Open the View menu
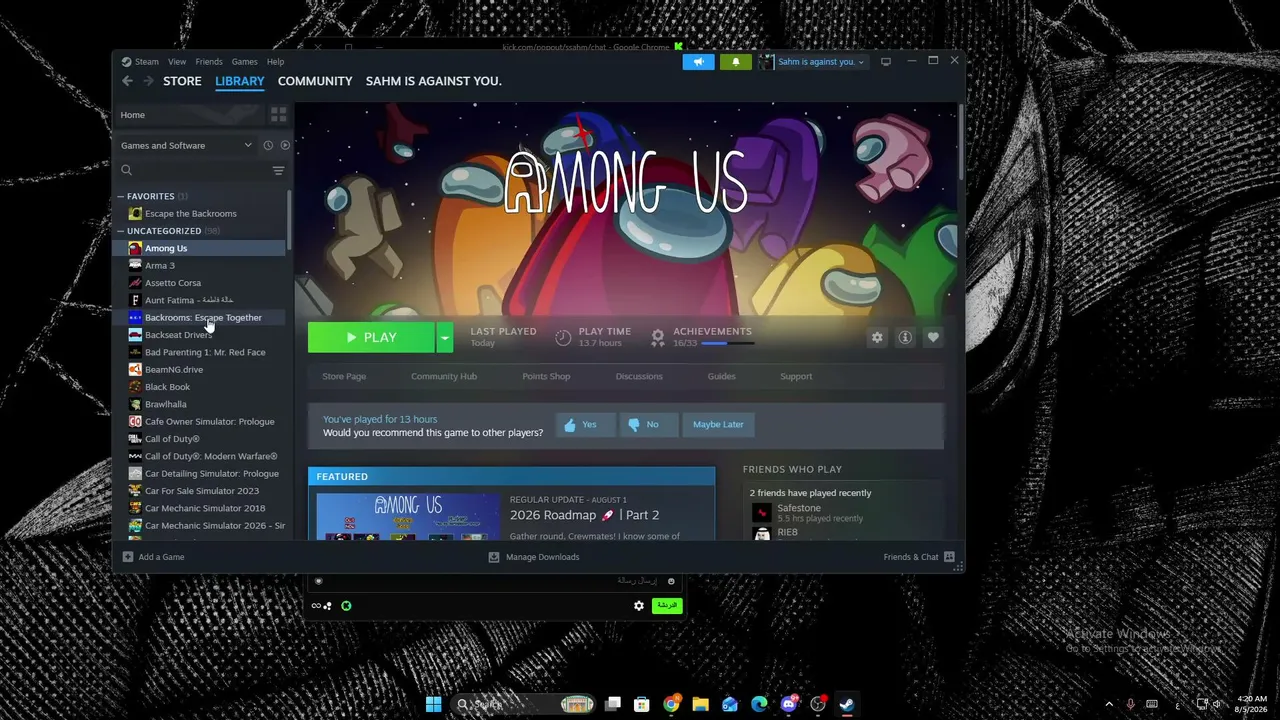Screen dimensions: 1280x720 [177, 62]
